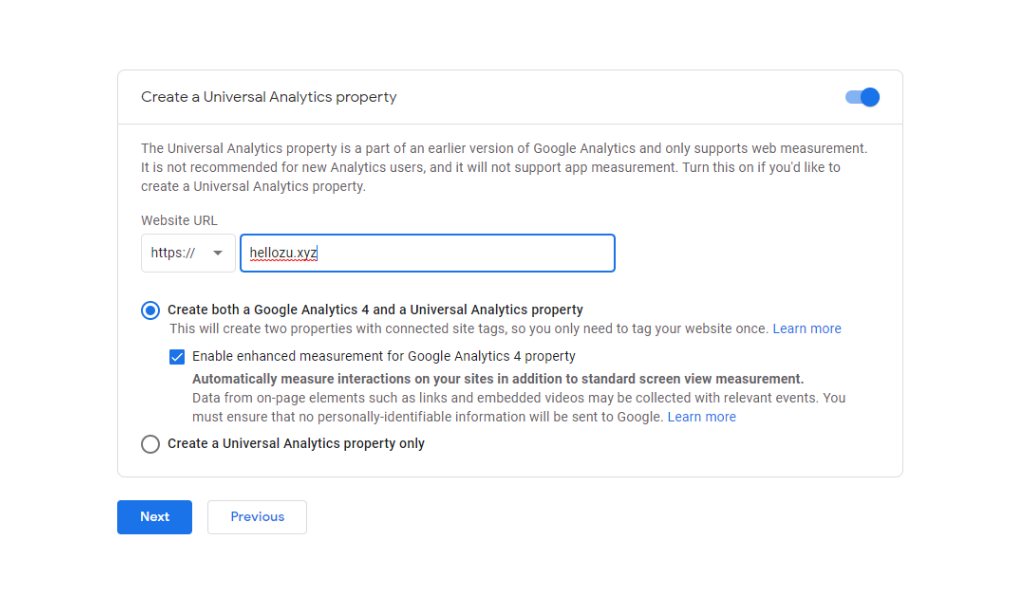Click the "Enable enhanced measurement" label text
1024x600 pixels.
pos(384,356)
